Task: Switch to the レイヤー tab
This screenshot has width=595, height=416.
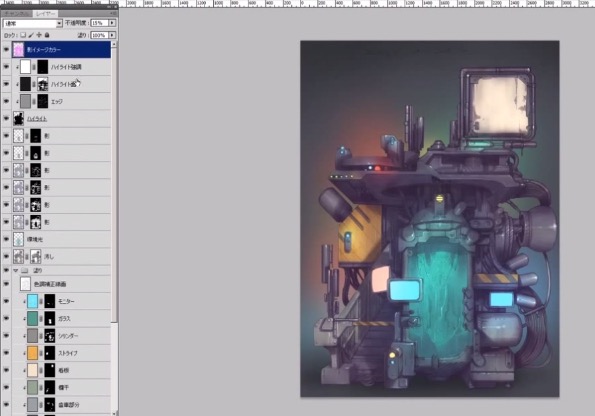Action: coord(46,13)
